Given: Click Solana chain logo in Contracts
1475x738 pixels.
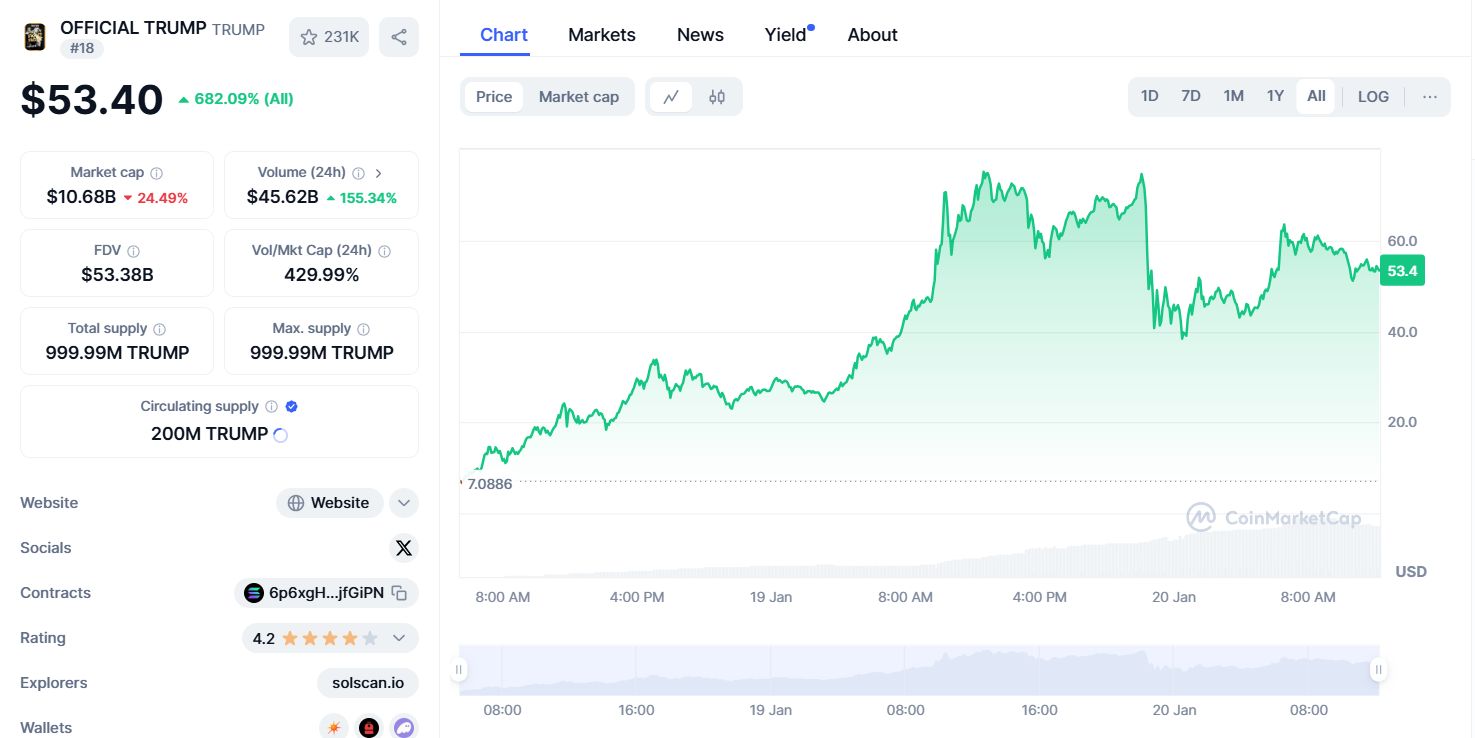Looking at the screenshot, I should (254, 593).
